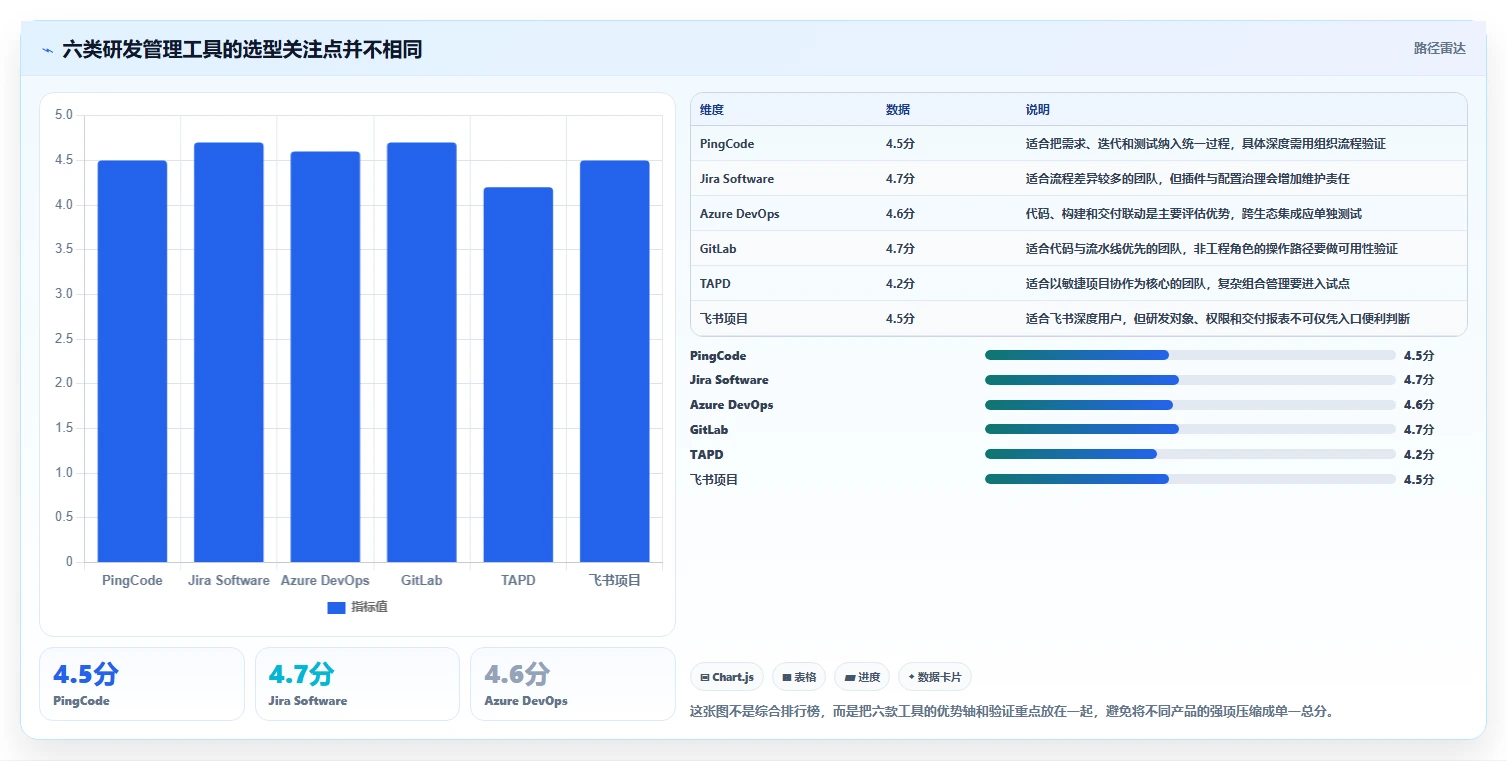Click GitLab label in progress list

(709, 430)
